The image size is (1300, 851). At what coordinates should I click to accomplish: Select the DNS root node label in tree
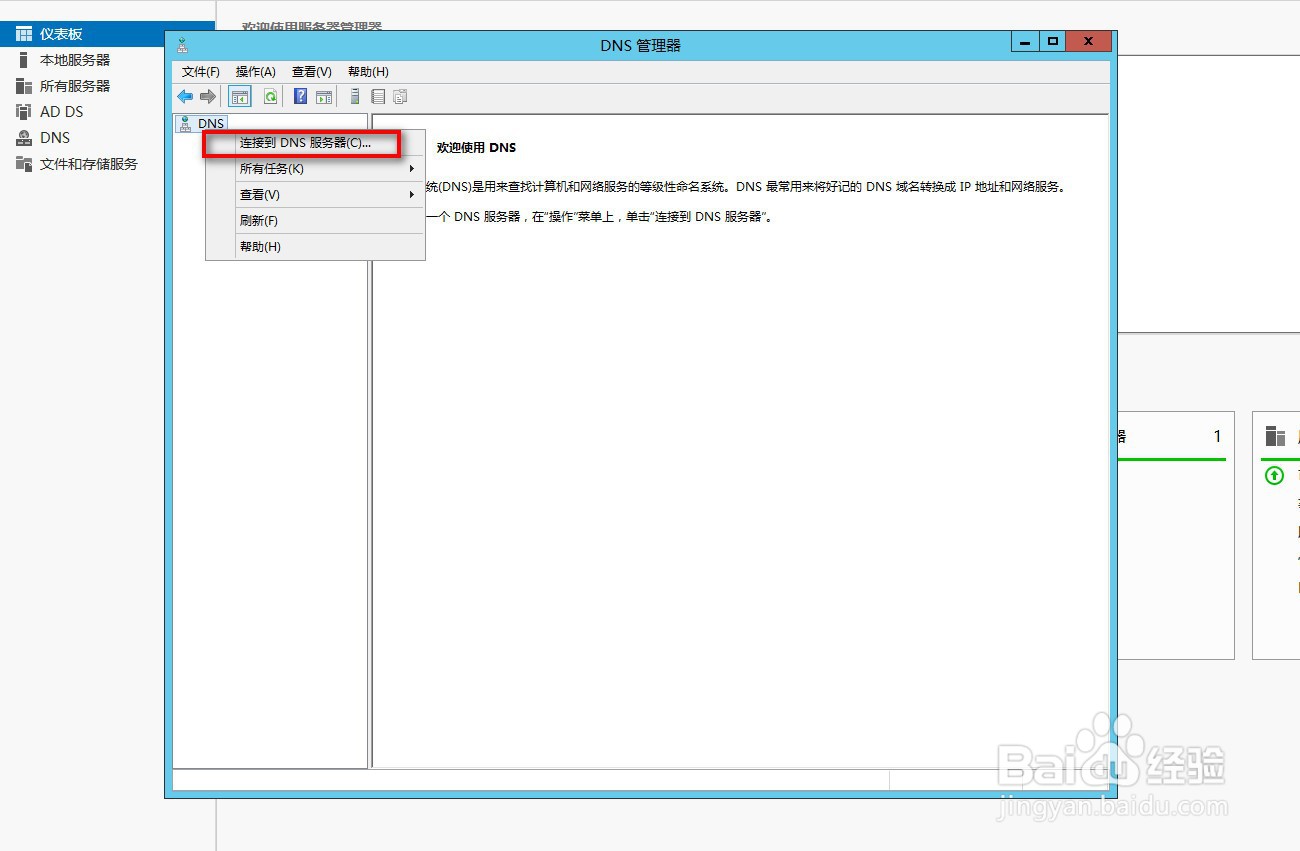pyautogui.click(x=211, y=123)
